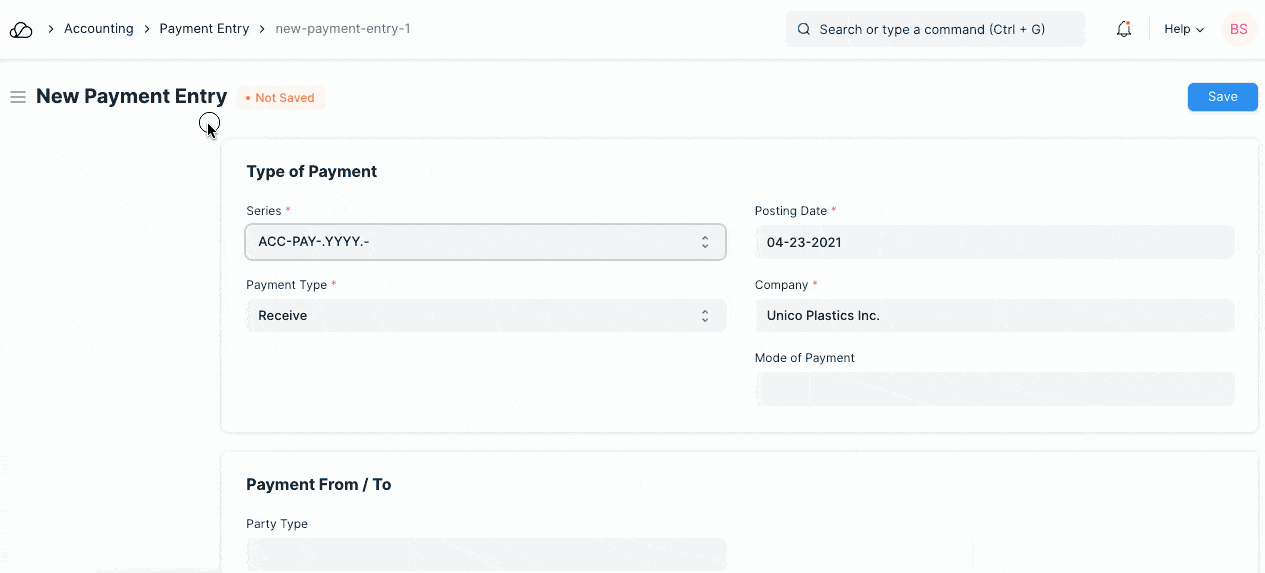Click the Not Saved status indicator
The image size is (1265, 573).
pos(281,98)
